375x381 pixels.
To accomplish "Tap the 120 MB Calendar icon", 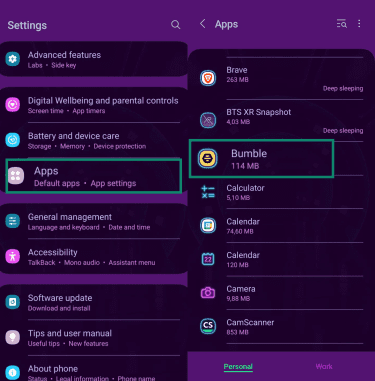I will coord(208,259).
